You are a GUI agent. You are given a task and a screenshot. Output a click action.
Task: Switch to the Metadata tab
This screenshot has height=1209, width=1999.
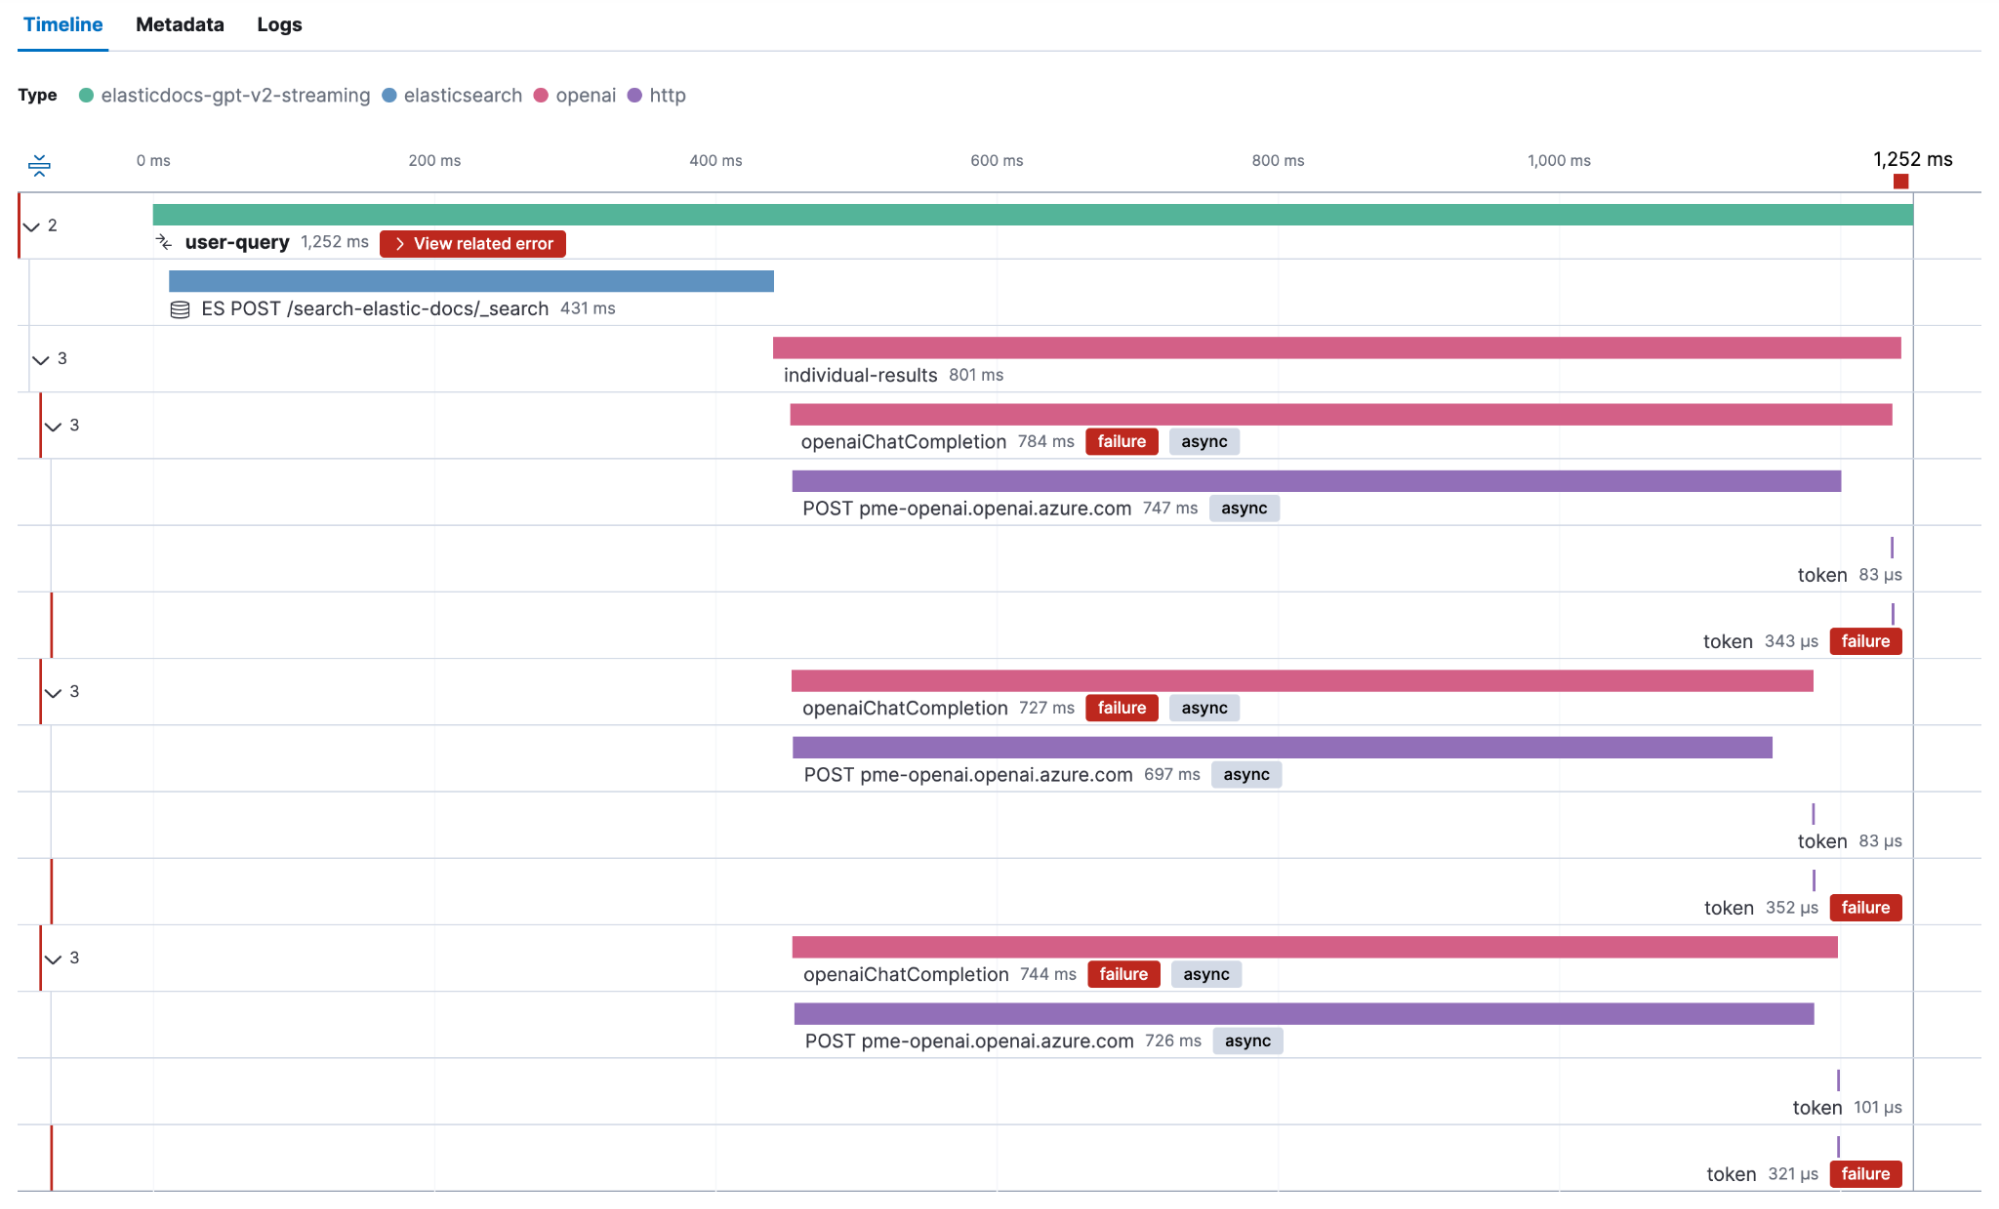tap(179, 24)
